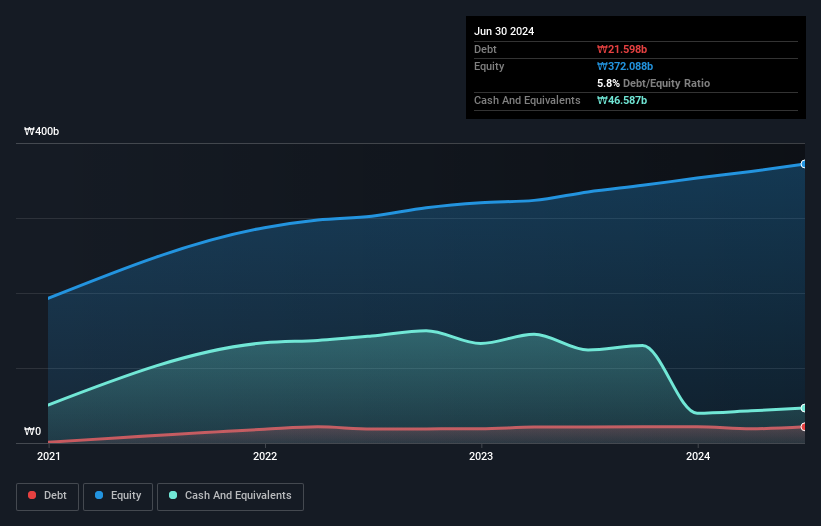821x526 pixels.
Task: Click the Debt endpoint marker on chart
Action: 804,427
